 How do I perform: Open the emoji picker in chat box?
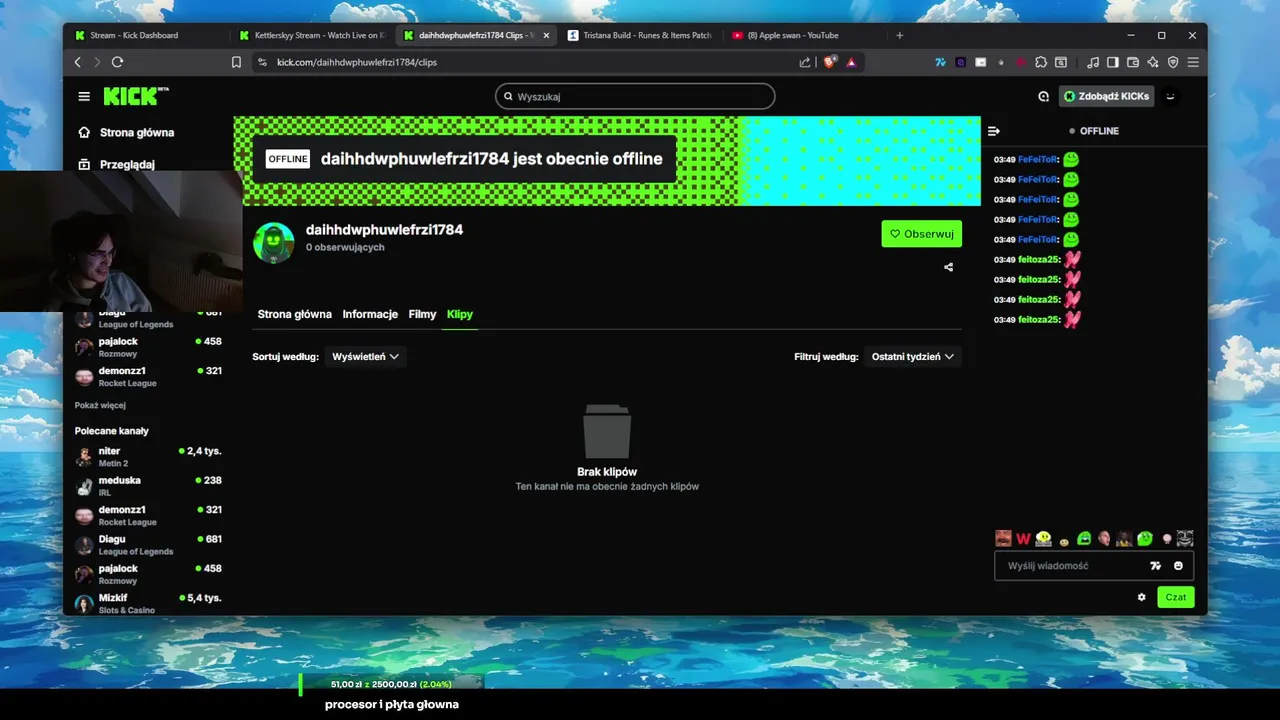(x=1178, y=566)
